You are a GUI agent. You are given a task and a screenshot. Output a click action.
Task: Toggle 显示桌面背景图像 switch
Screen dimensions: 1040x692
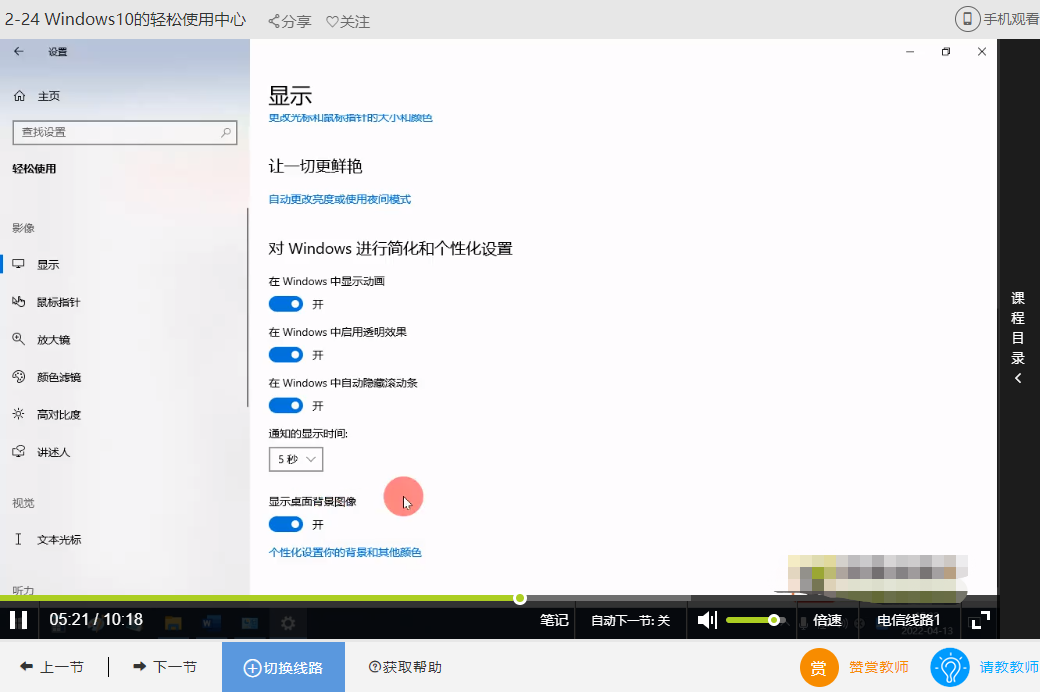point(286,524)
